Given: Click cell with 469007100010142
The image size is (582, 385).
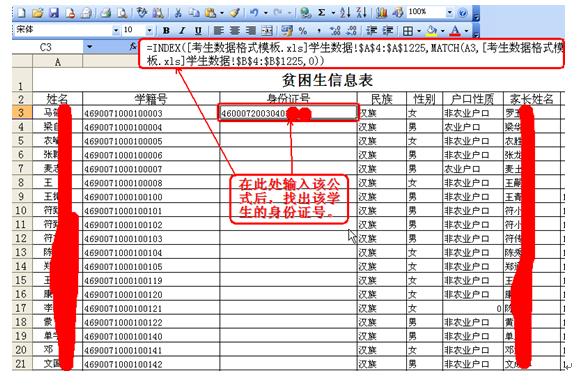Looking at the screenshot, I should [x=151, y=364].
